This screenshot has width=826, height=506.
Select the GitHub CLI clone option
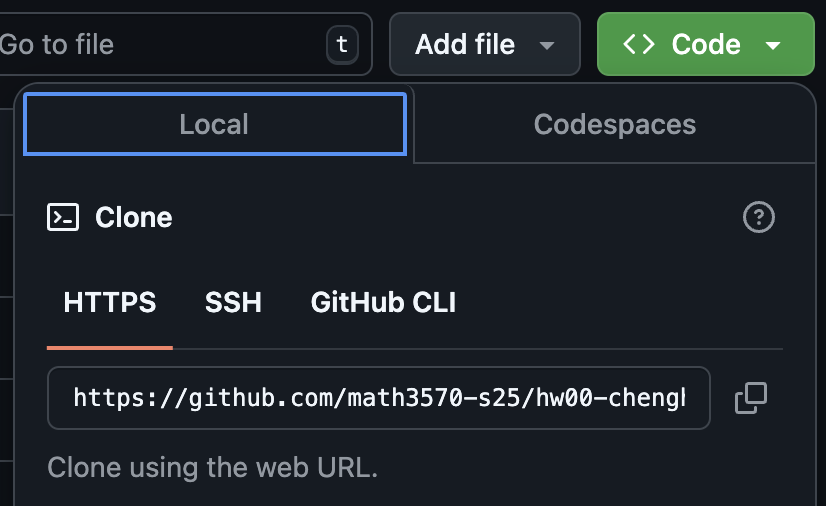384,302
